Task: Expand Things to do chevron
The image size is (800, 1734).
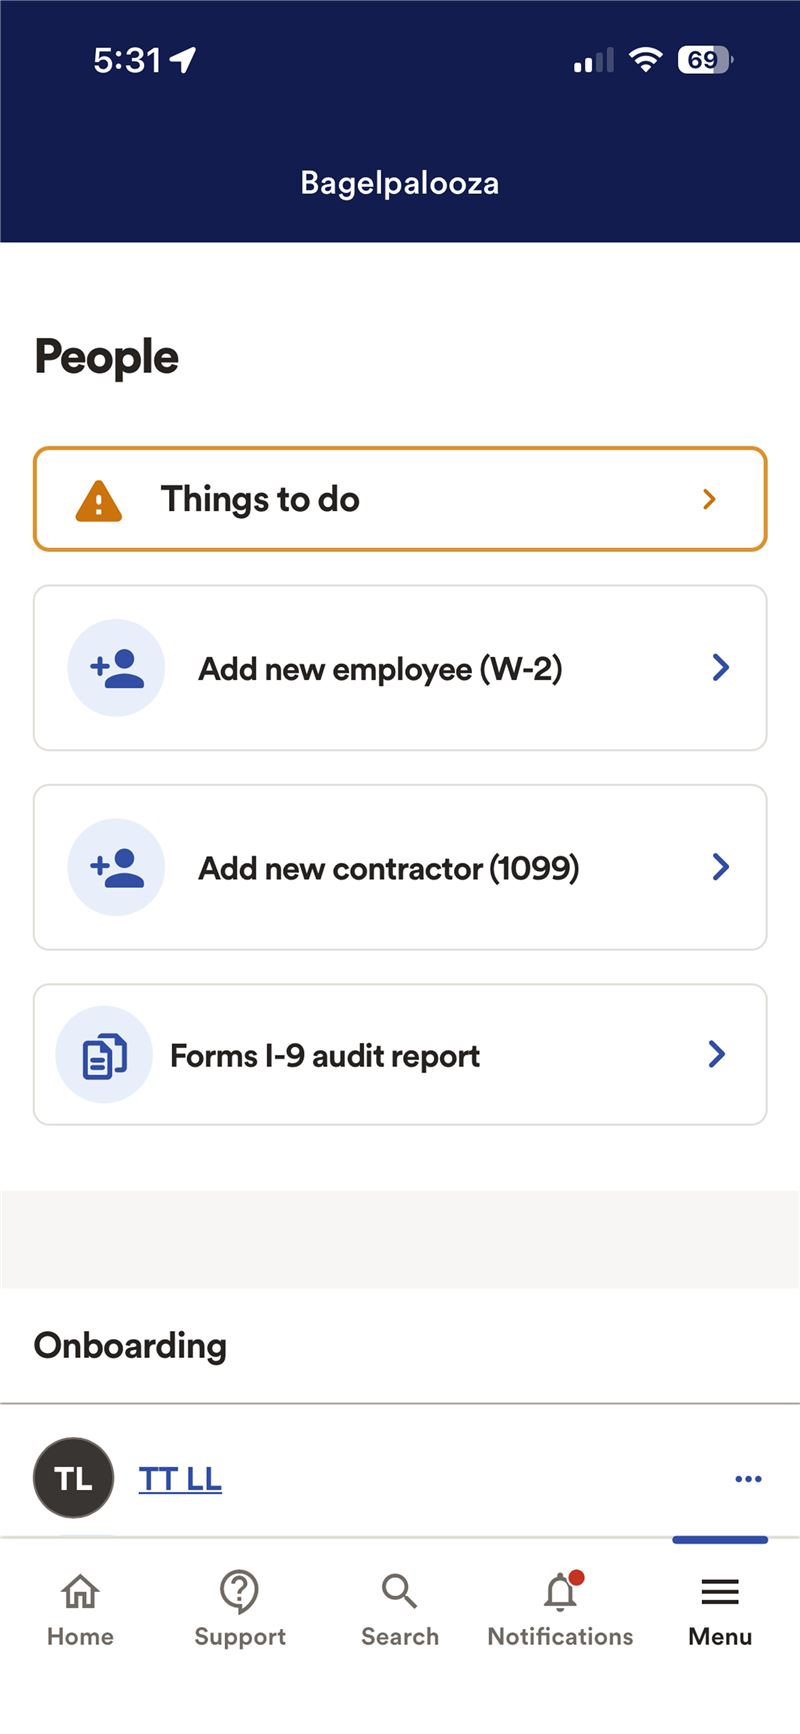Action: tap(709, 499)
